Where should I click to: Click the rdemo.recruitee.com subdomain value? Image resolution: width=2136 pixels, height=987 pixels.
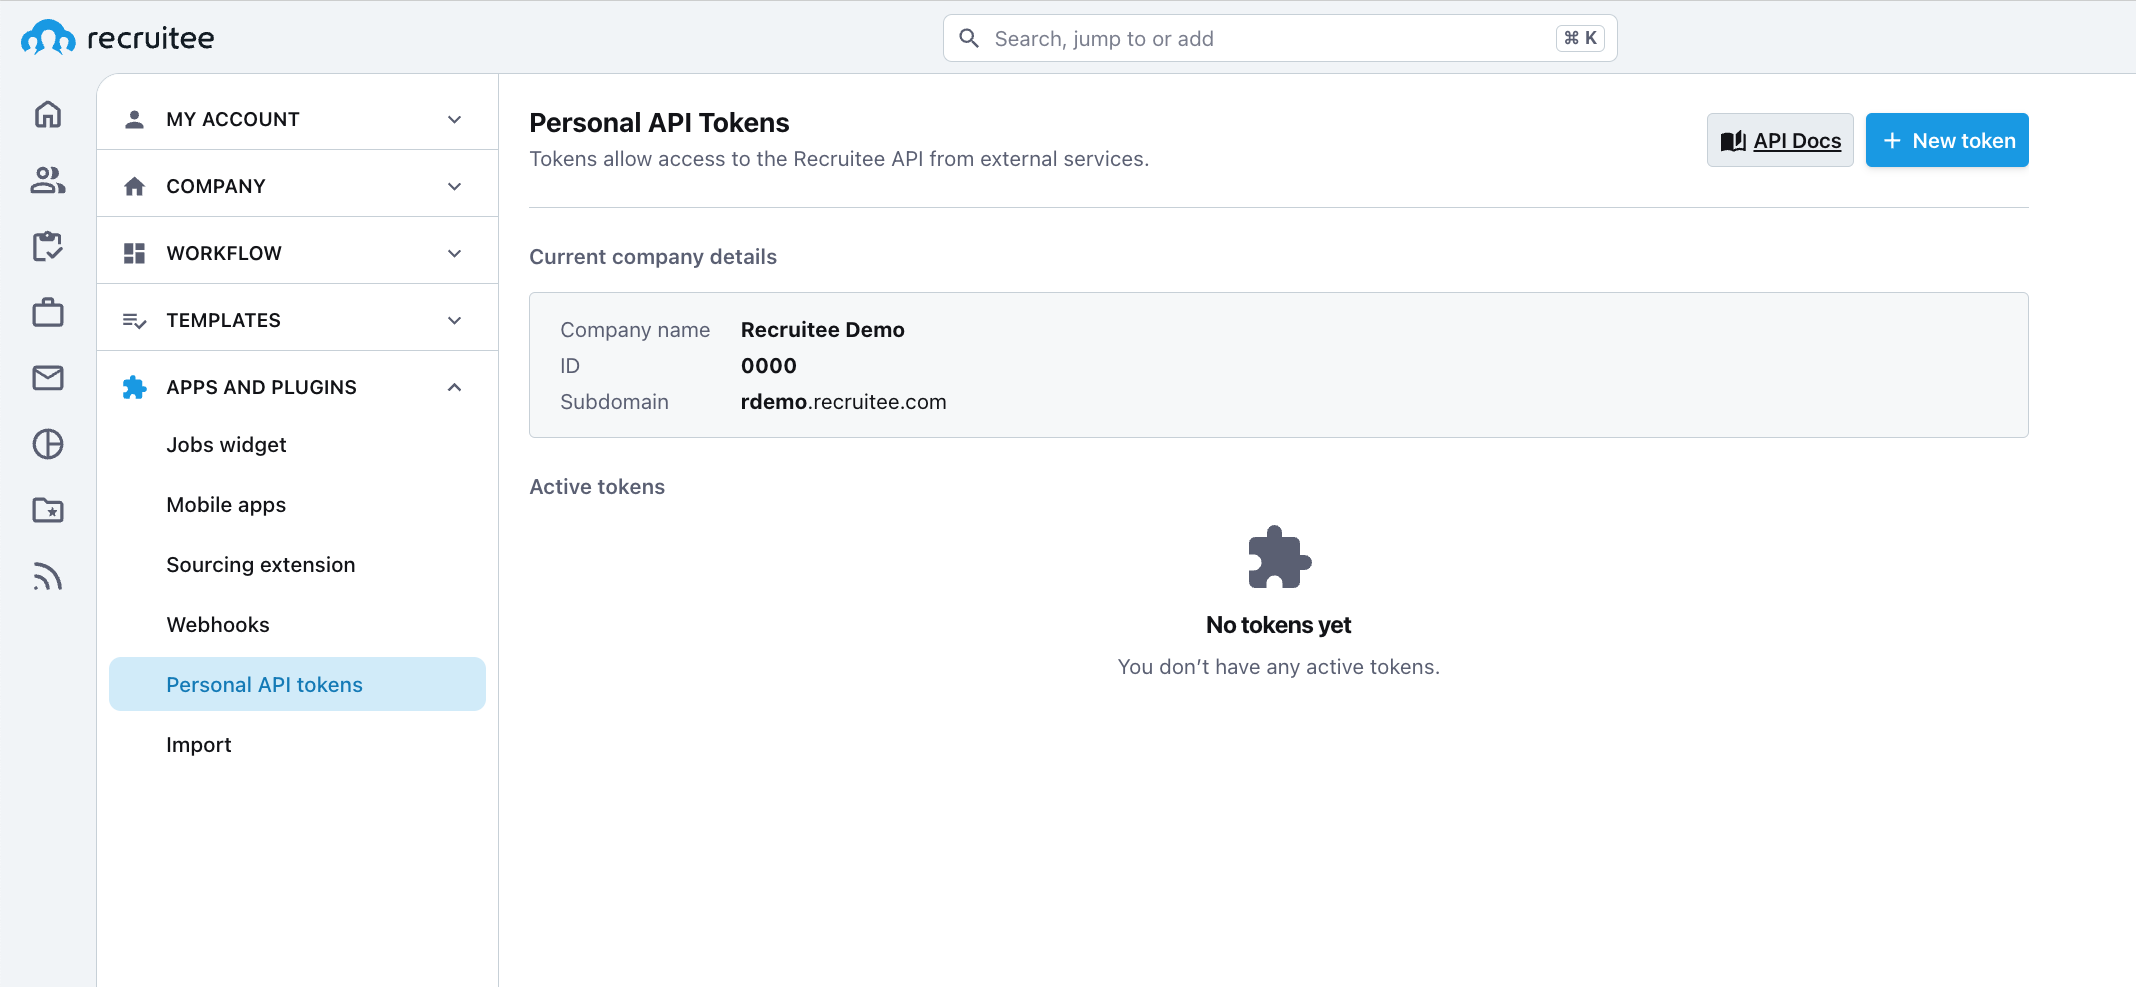click(843, 402)
